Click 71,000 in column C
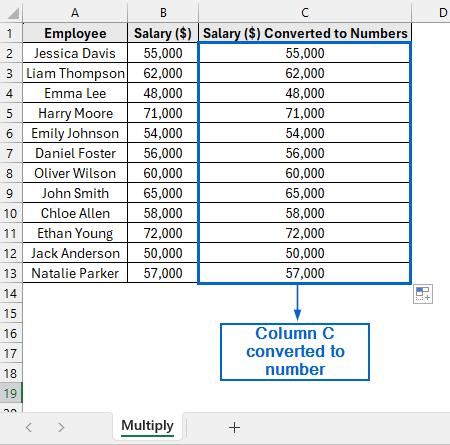450x445 pixels. [305, 113]
